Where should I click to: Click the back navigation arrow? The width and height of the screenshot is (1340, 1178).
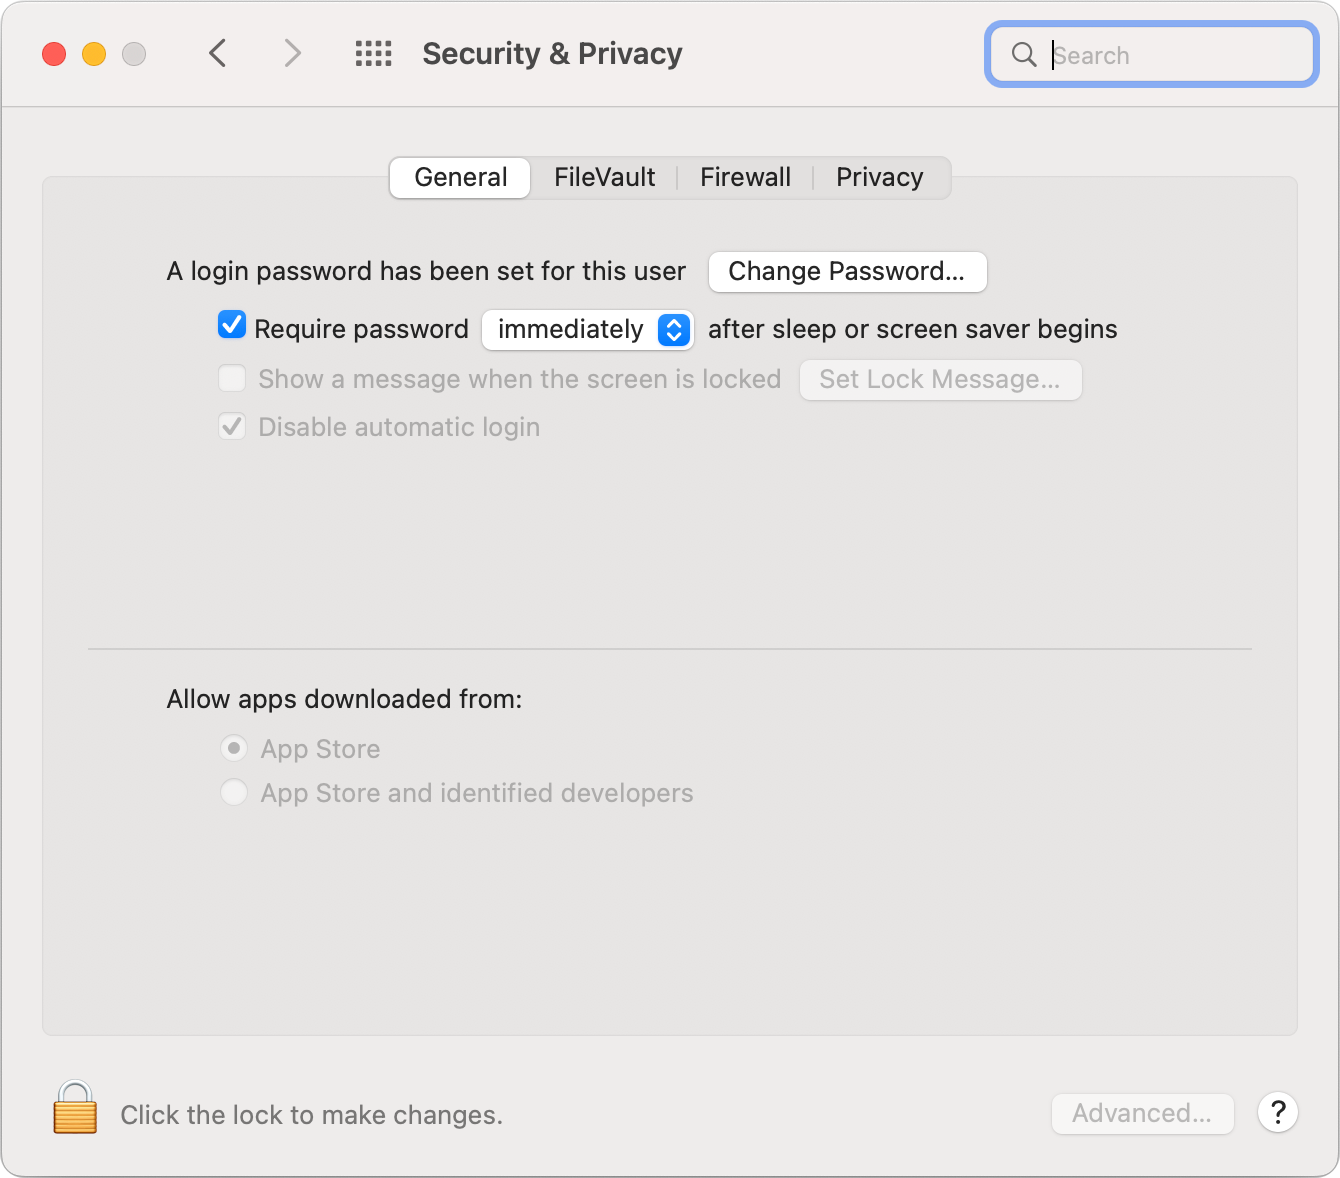[218, 53]
